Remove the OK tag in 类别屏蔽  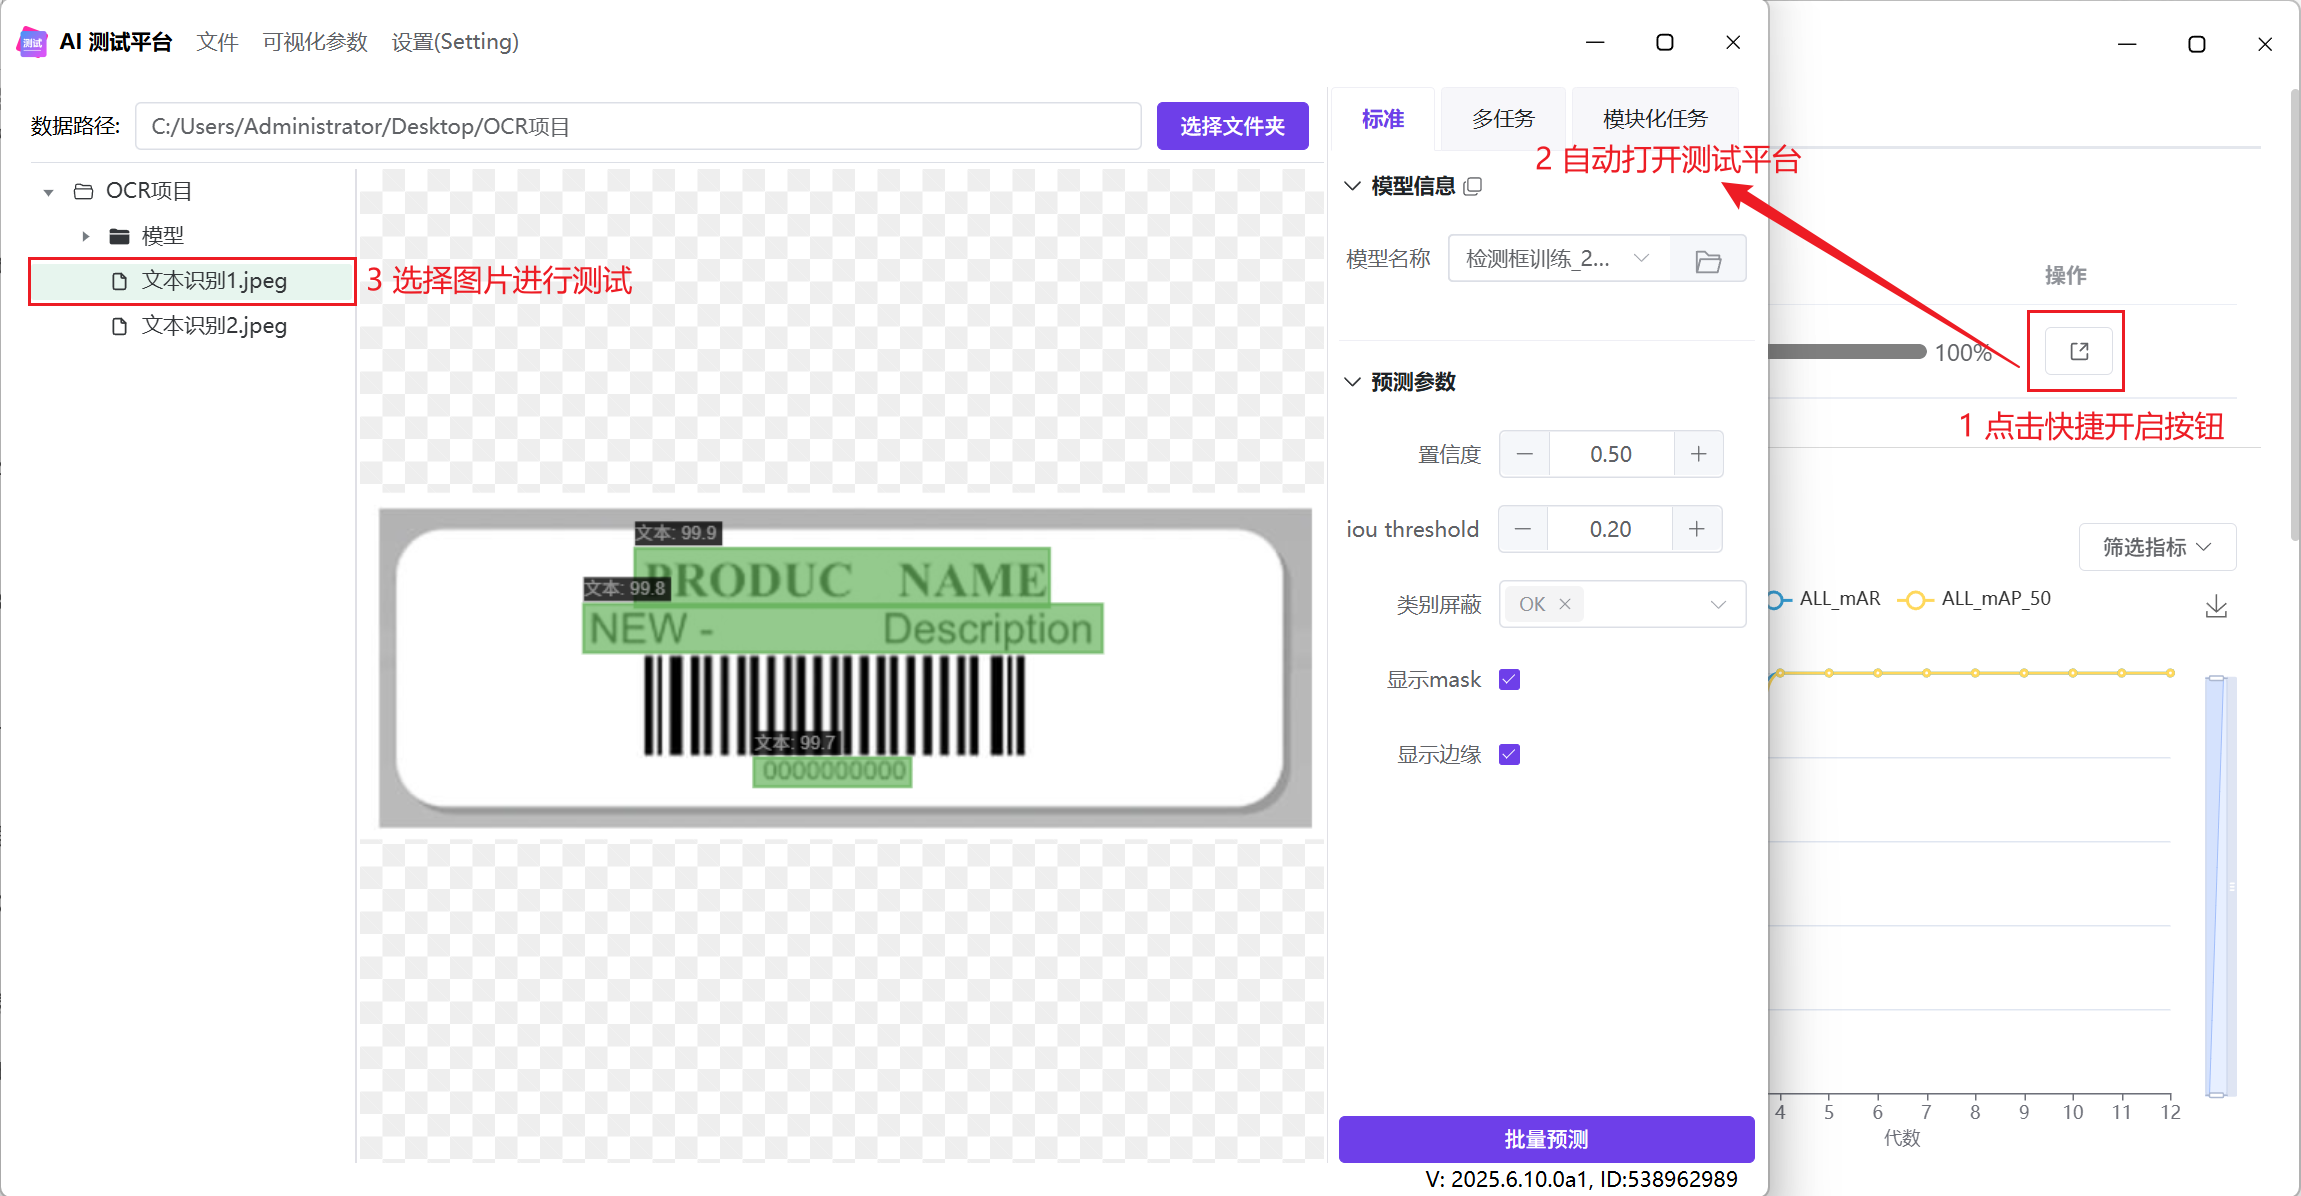click(1565, 604)
